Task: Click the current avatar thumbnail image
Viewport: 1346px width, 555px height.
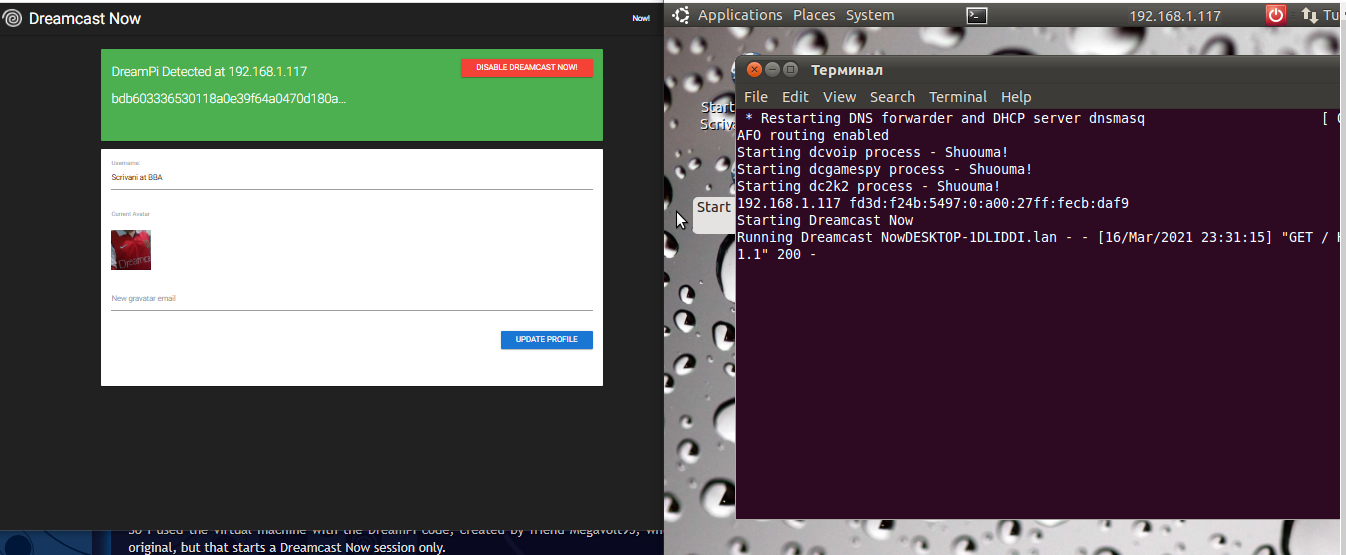Action: point(131,250)
